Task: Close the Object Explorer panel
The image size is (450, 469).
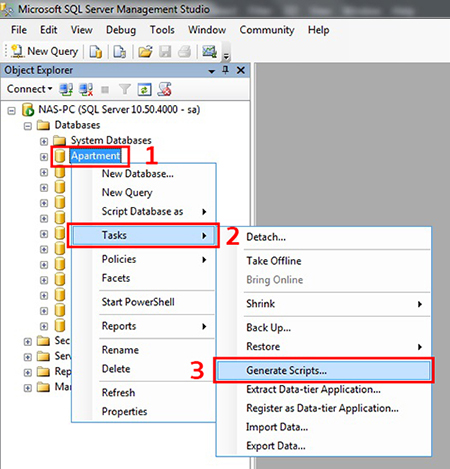Action: pos(241,70)
